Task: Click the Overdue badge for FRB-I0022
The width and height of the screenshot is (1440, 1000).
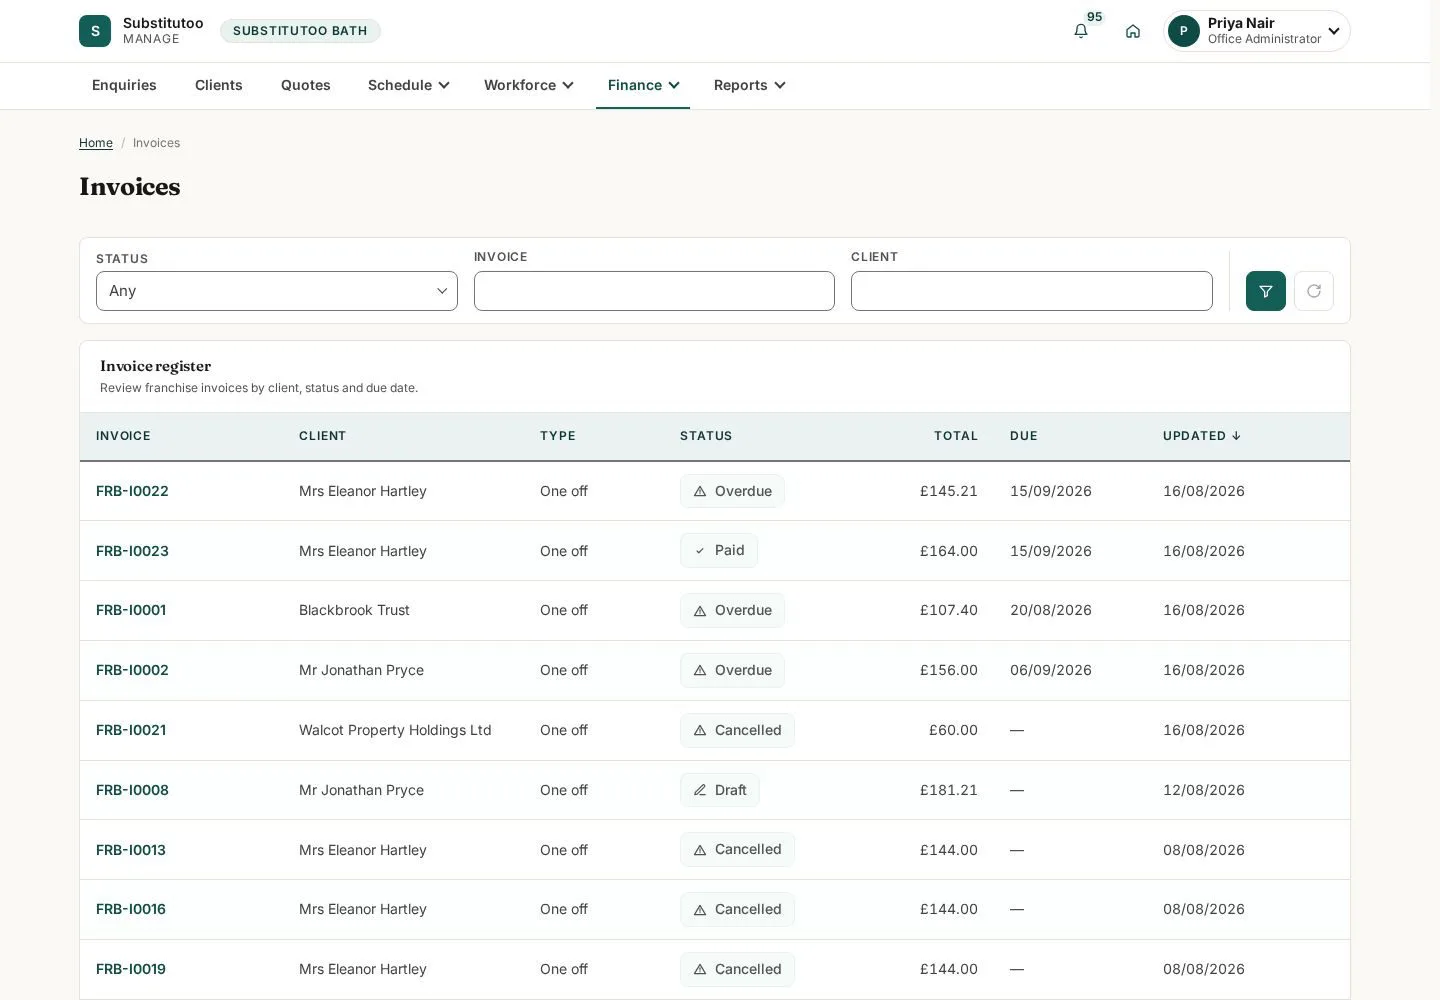Action: pyautogui.click(x=732, y=491)
